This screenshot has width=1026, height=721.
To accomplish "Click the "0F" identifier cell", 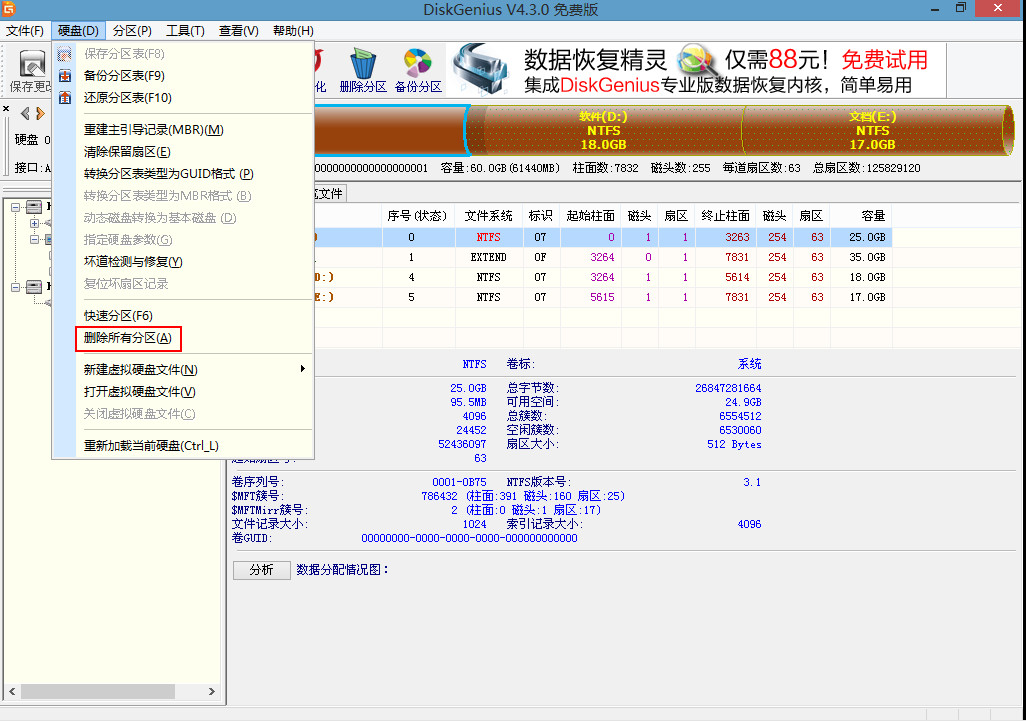I will (x=540, y=257).
